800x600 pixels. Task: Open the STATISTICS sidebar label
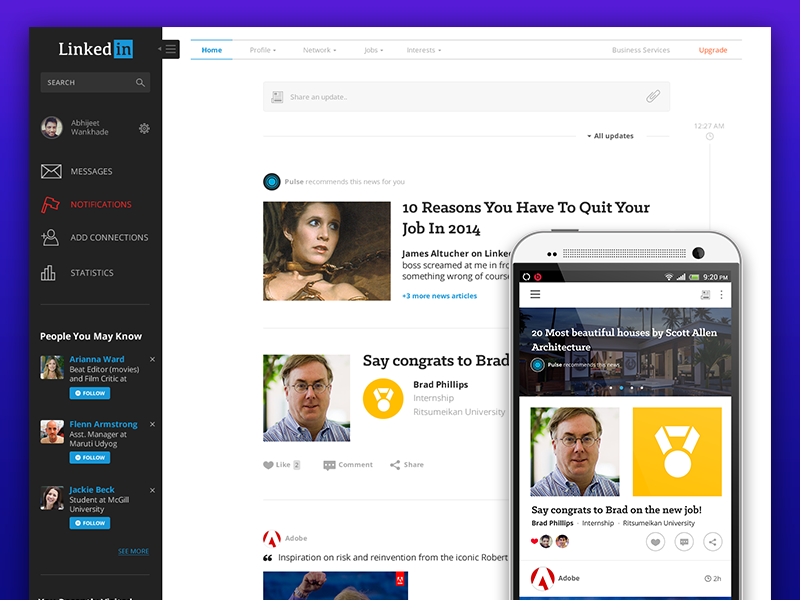(92, 273)
